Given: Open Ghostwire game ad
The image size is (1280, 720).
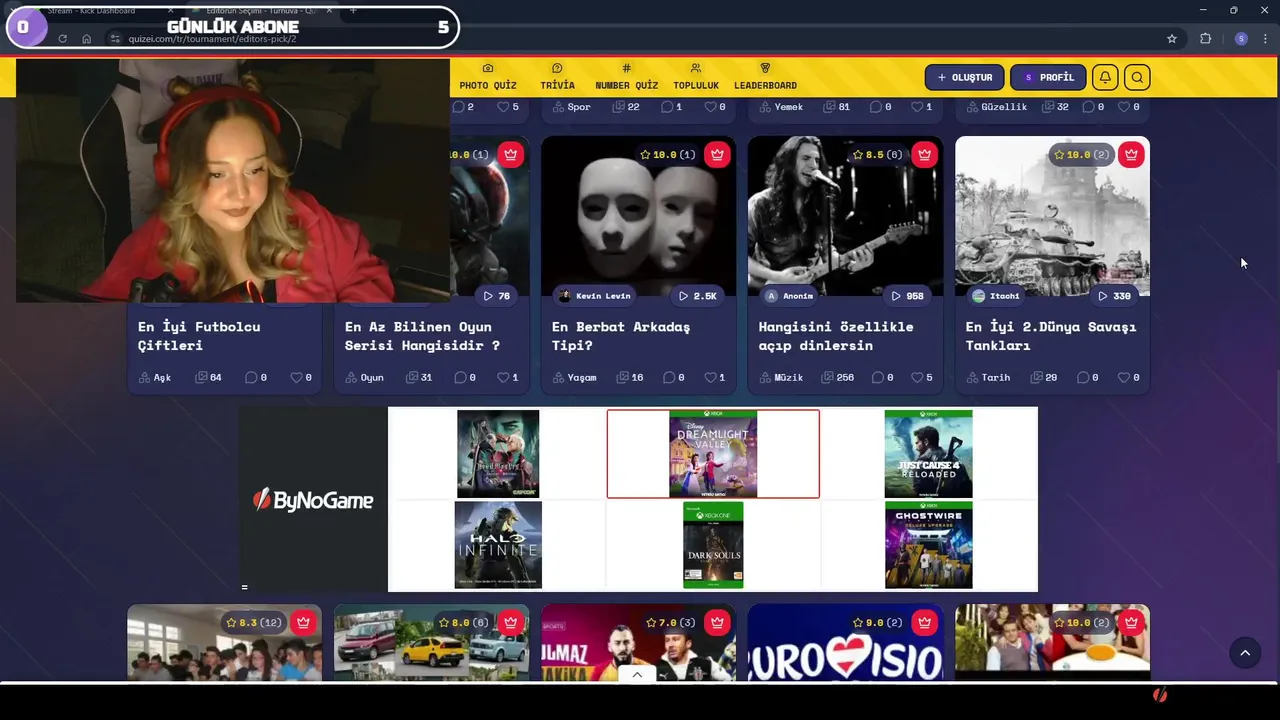Looking at the screenshot, I should point(928,545).
